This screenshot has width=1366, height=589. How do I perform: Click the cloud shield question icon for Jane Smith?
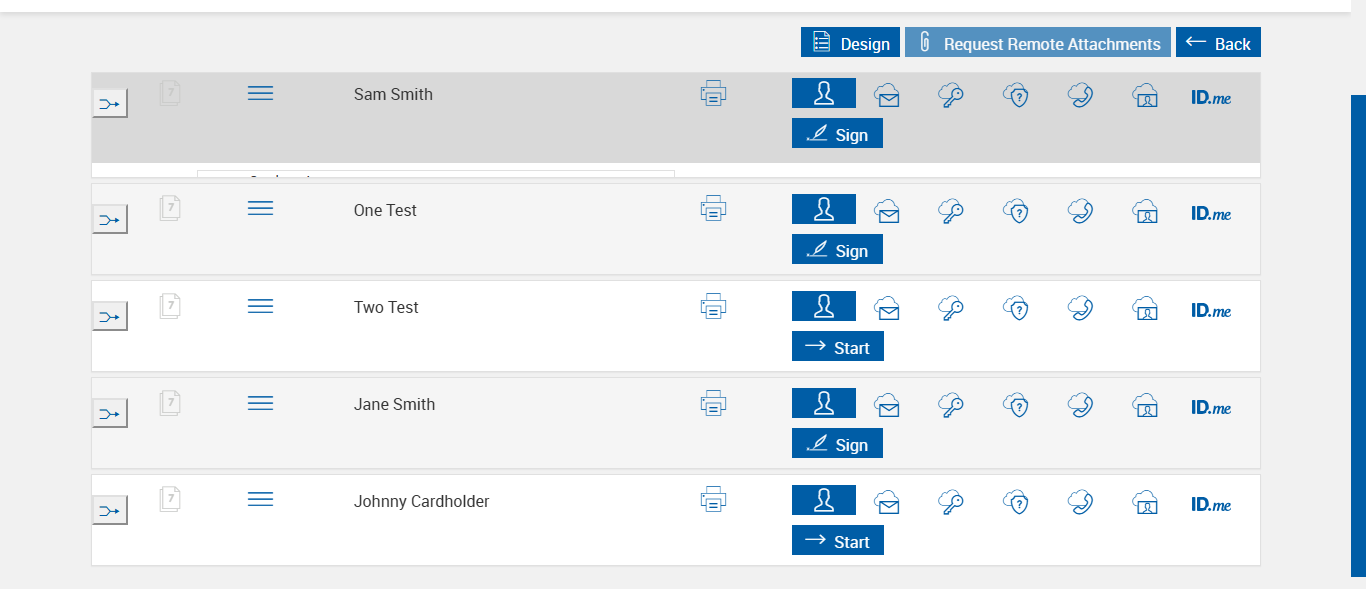pyautogui.click(x=1016, y=405)
